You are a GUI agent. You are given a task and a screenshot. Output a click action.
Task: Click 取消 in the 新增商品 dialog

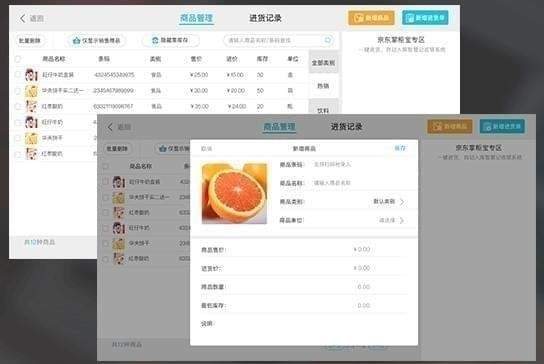click(x=206, y=149)
